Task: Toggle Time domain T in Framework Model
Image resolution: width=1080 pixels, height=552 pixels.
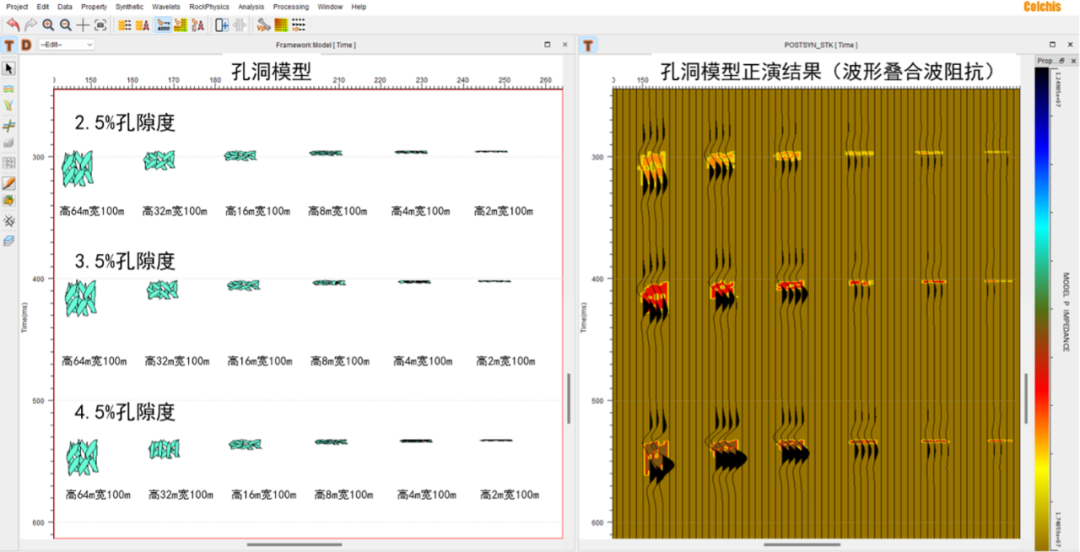Action: (9, 45)
